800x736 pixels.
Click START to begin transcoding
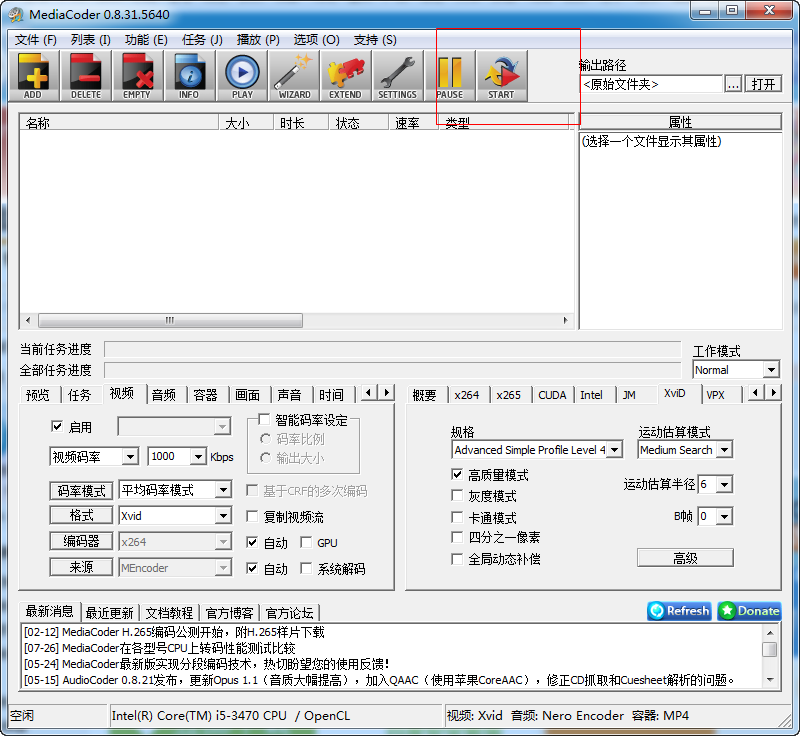[x=502, y=75]
